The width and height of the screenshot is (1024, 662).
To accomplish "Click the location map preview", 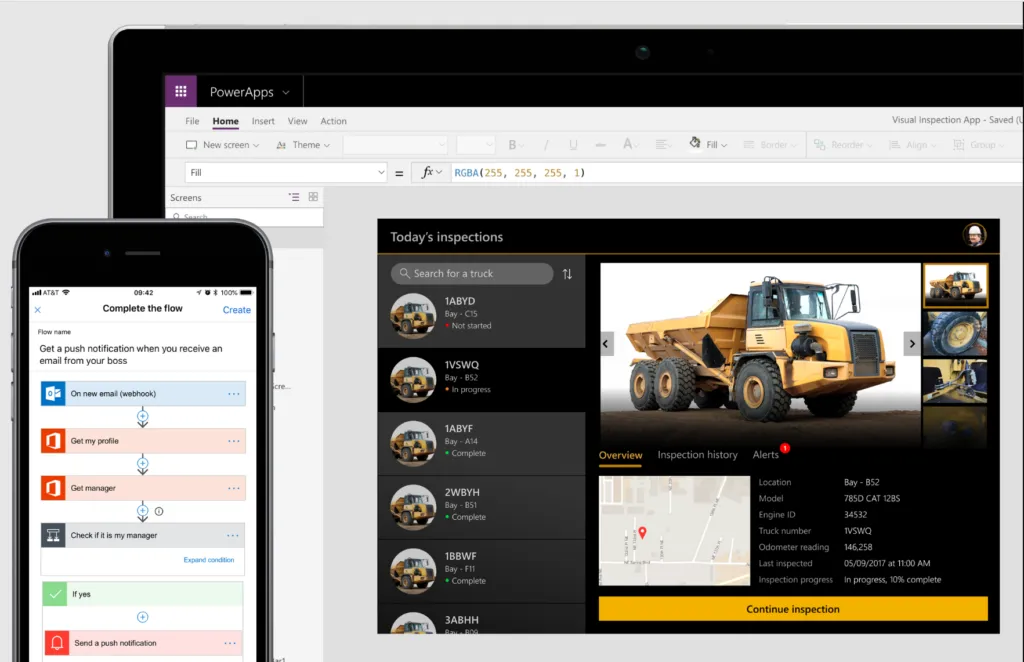I will click(674, 530).
